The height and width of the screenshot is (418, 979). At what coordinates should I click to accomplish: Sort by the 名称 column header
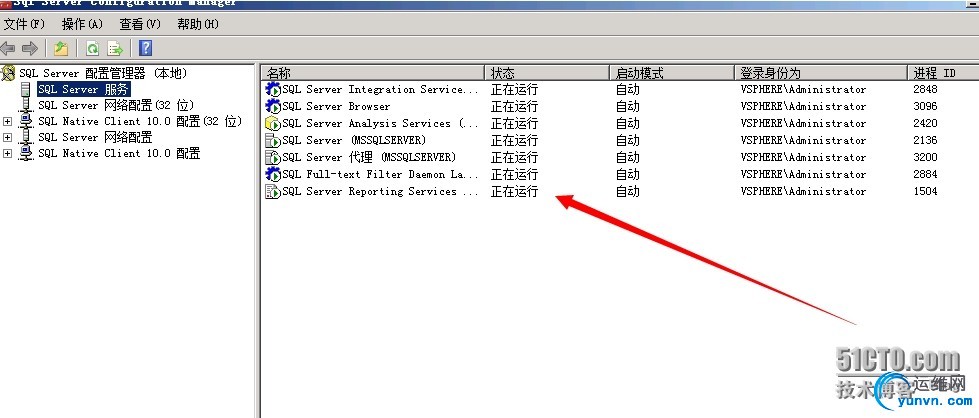373,73
